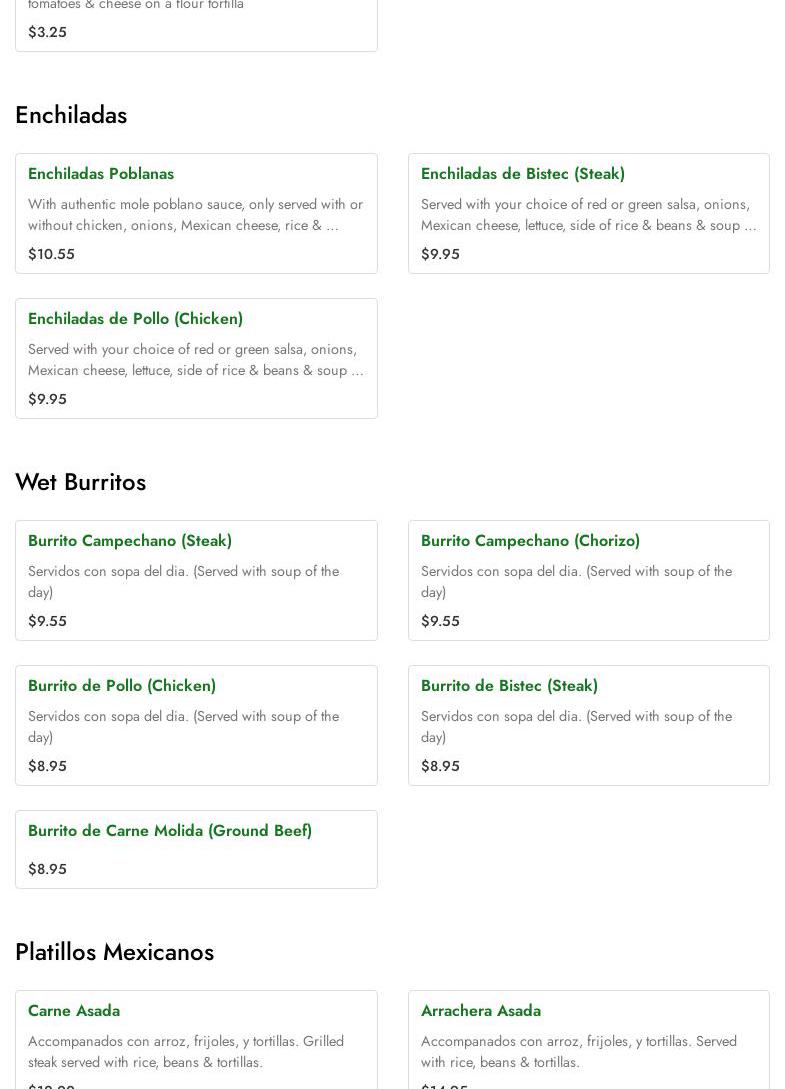Click Burrito de Pollo (Chicken) title
Image resolution: width=785 pixels, height=1089 pixels.
(x=122, y=686)
